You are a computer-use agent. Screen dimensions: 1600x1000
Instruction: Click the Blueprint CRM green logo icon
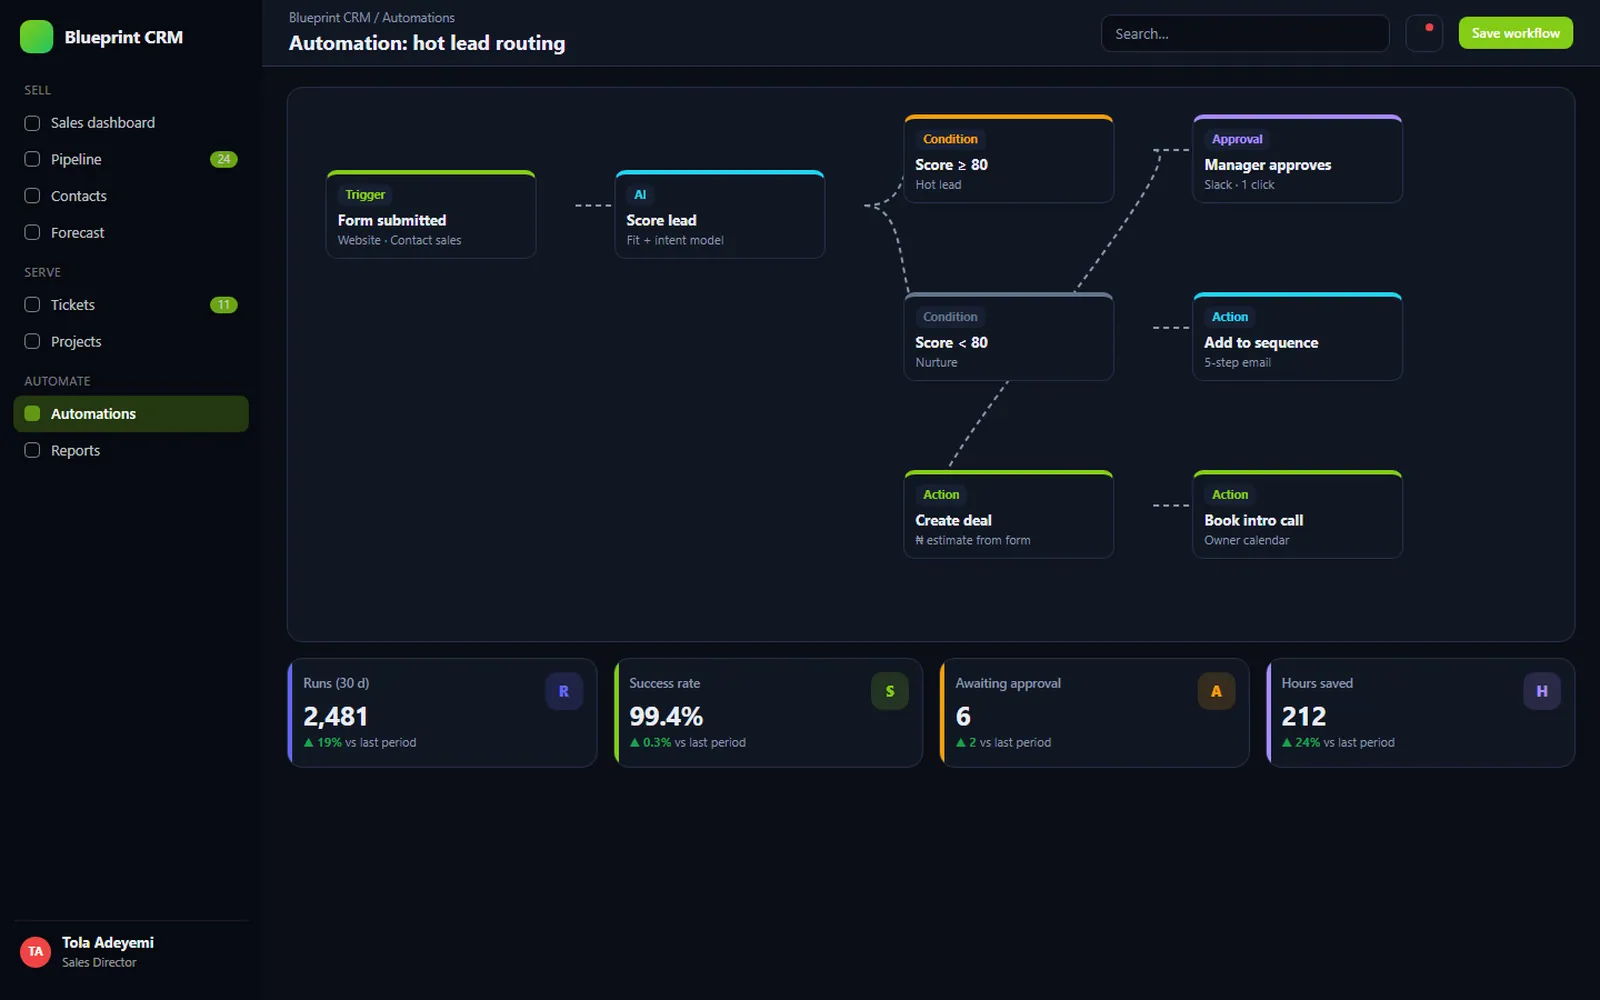pos(36,37)
